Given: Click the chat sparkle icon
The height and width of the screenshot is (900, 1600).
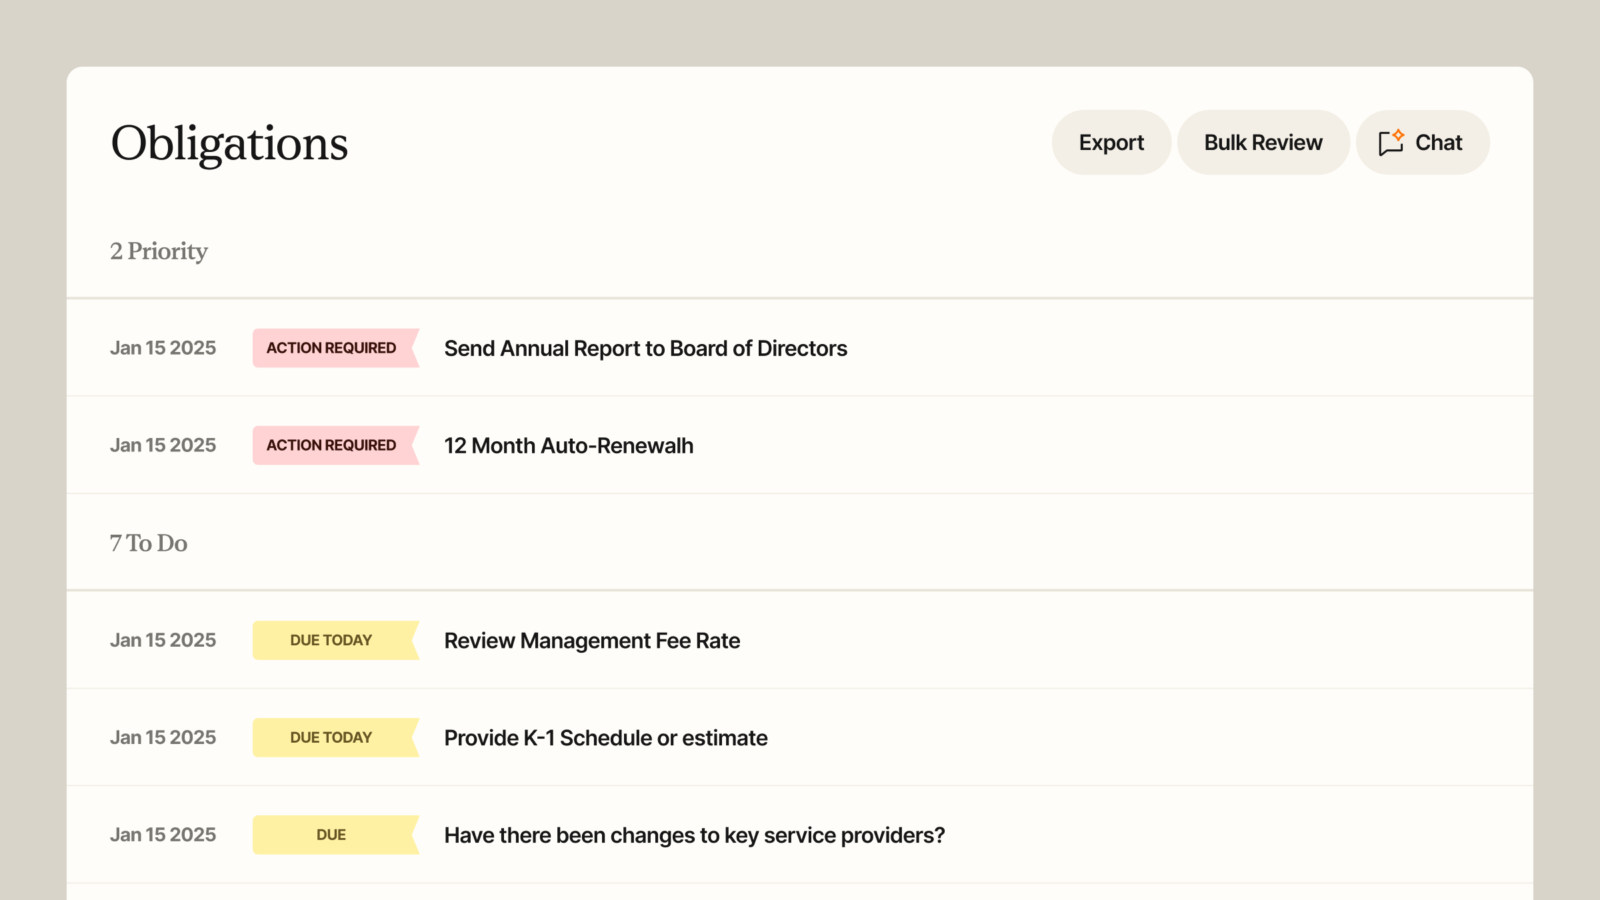Looking at the screenshot, I should (1391, 142).
